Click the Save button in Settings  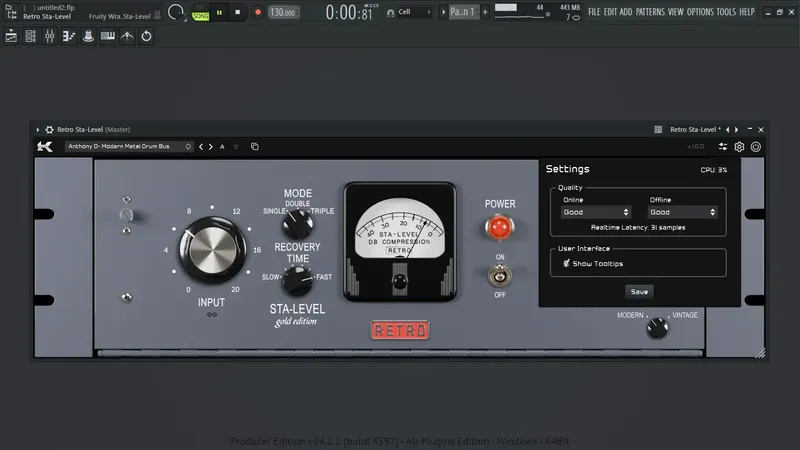pyautogui.click(x=639, y=292)
